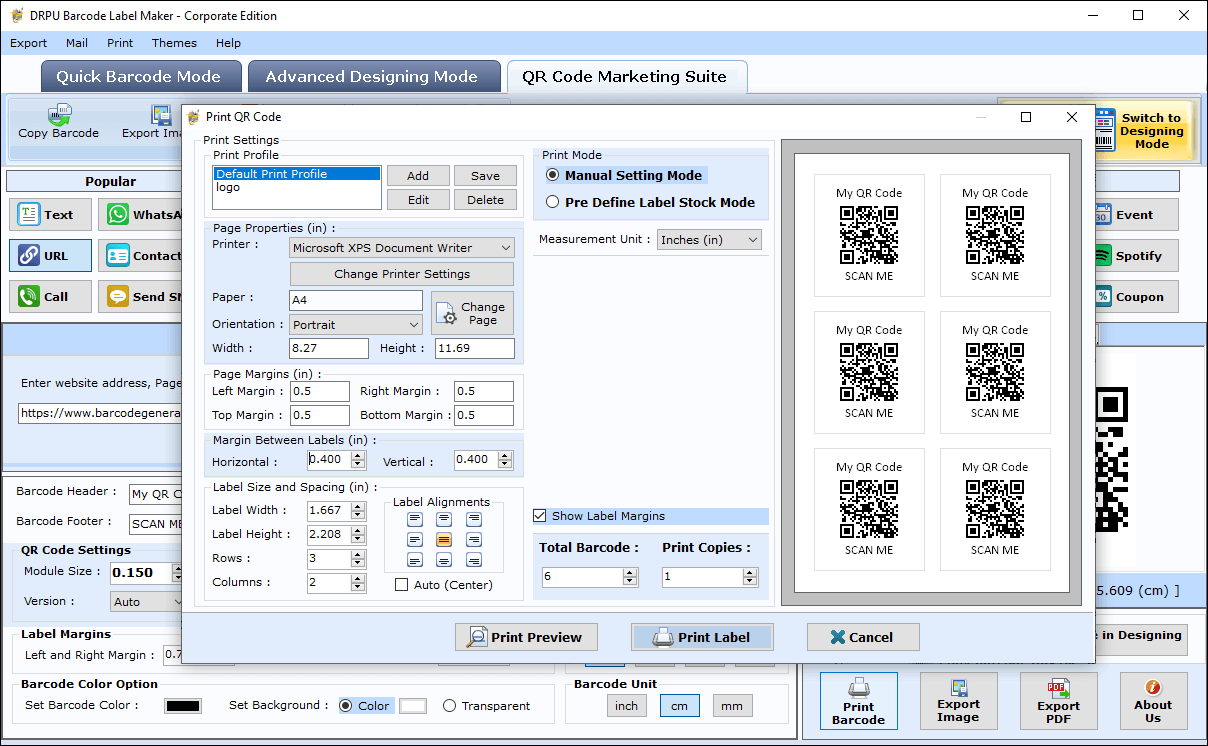Select top-left label alignment
This screenshot has width=1208, height=746.
pyautogui.click(x=415, y=520)
